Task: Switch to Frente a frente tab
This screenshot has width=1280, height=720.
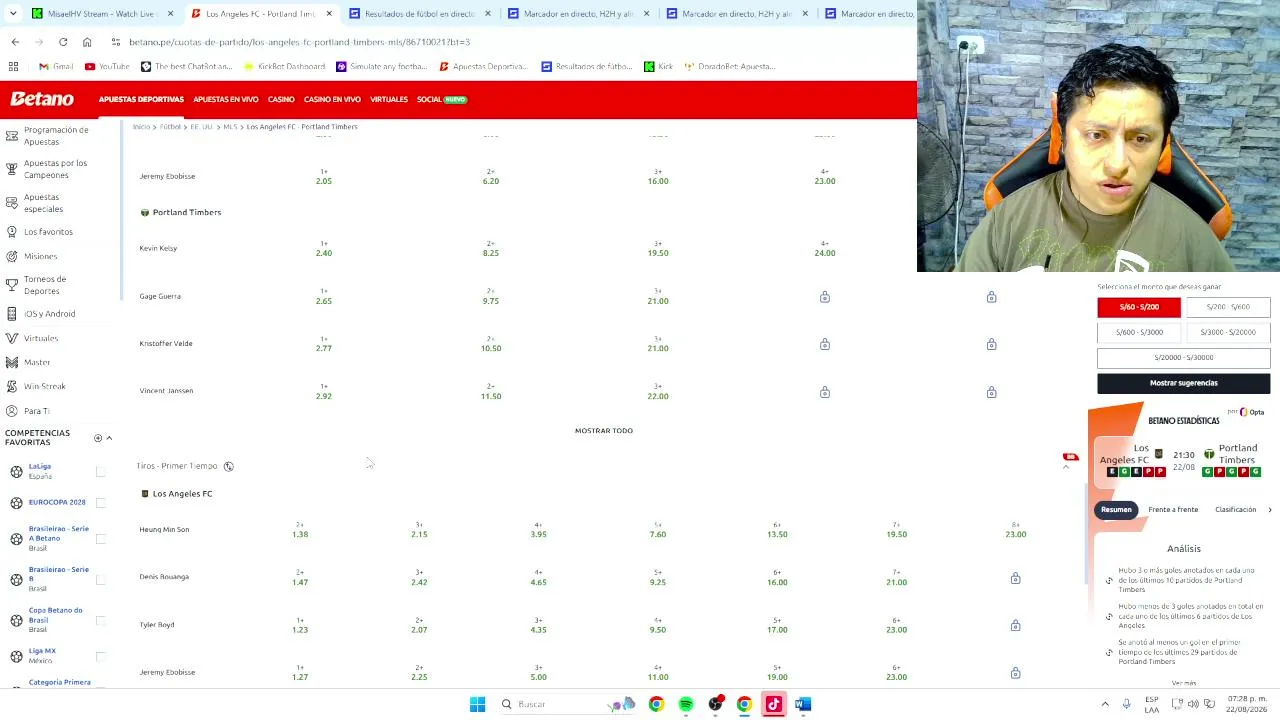Action: [1173, 510]
